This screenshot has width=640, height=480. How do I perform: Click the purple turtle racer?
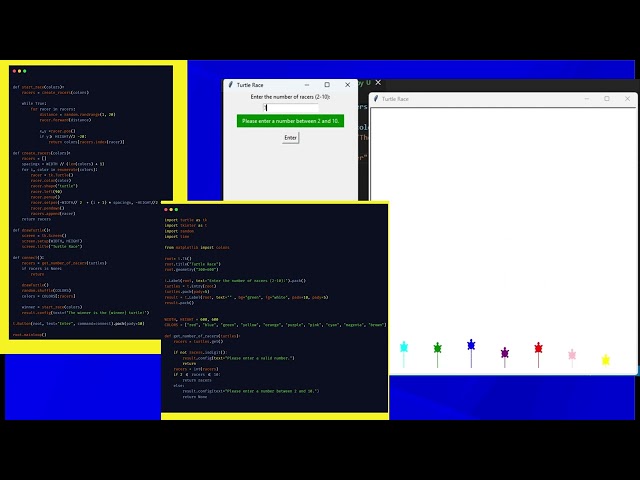pos(504,353)
